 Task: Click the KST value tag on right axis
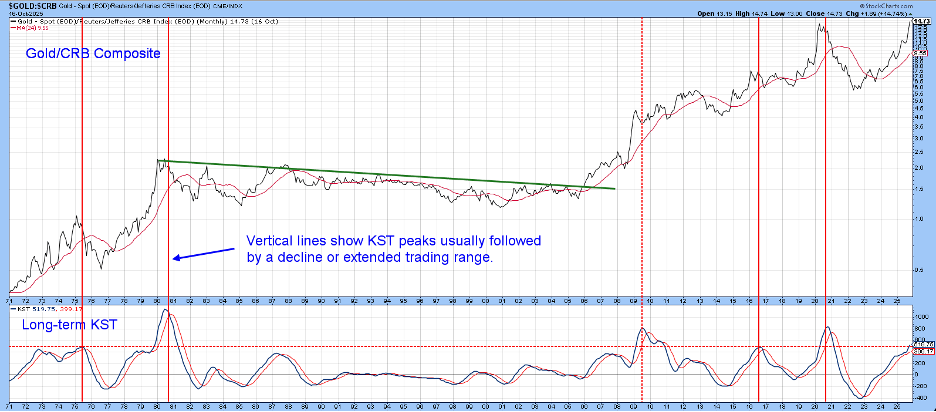coord(922,346)
